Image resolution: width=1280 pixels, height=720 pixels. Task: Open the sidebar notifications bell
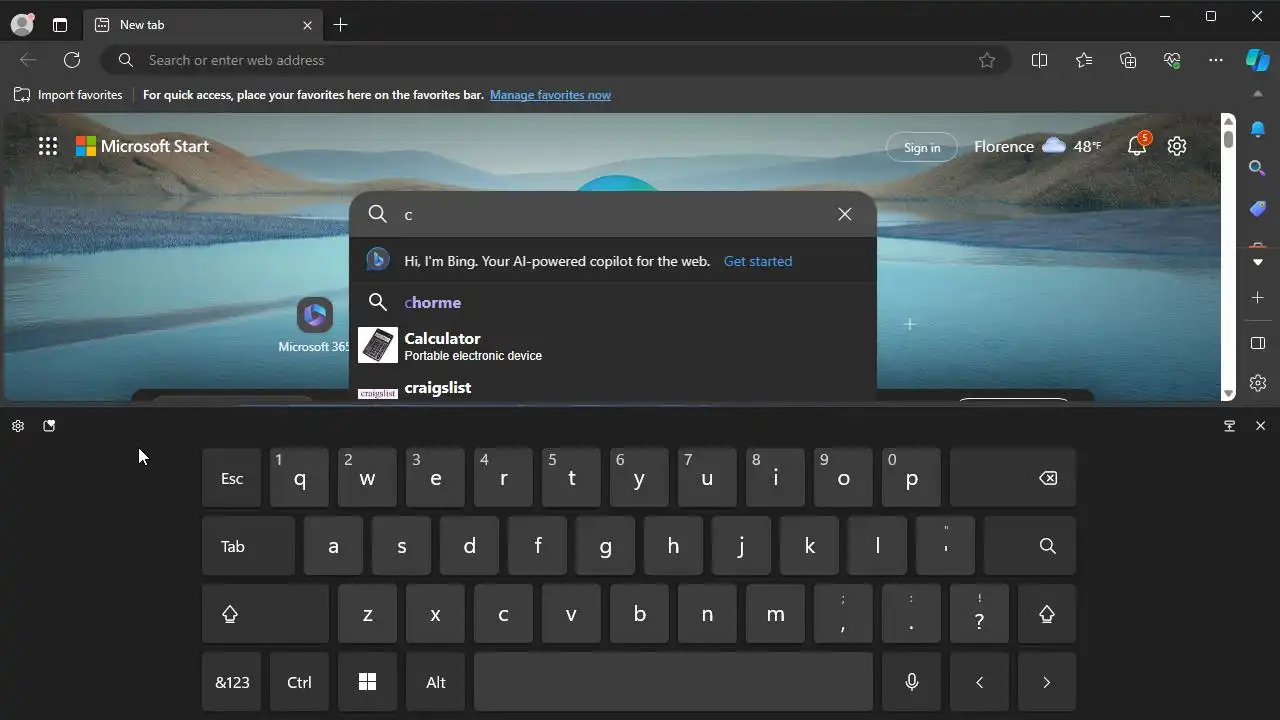[x=1258, y=129]
